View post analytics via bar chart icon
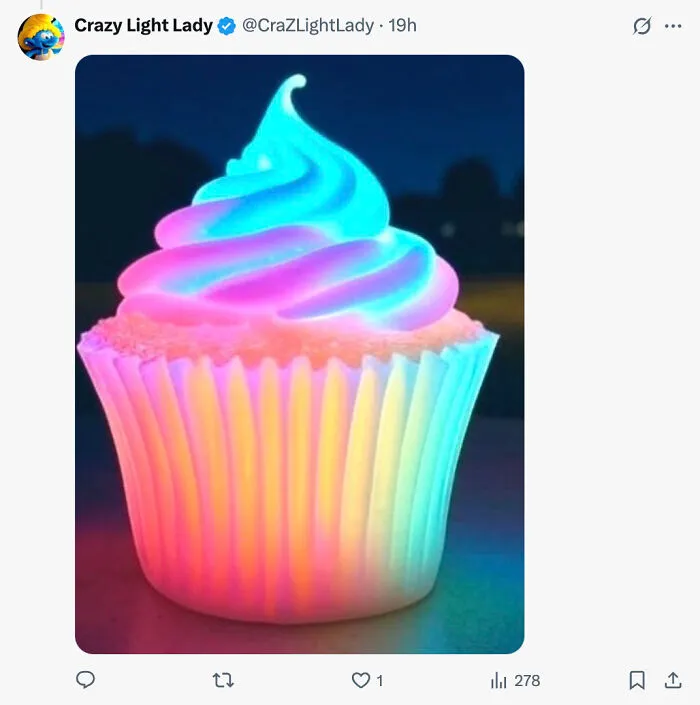700x705 pixels. (499, 680)
